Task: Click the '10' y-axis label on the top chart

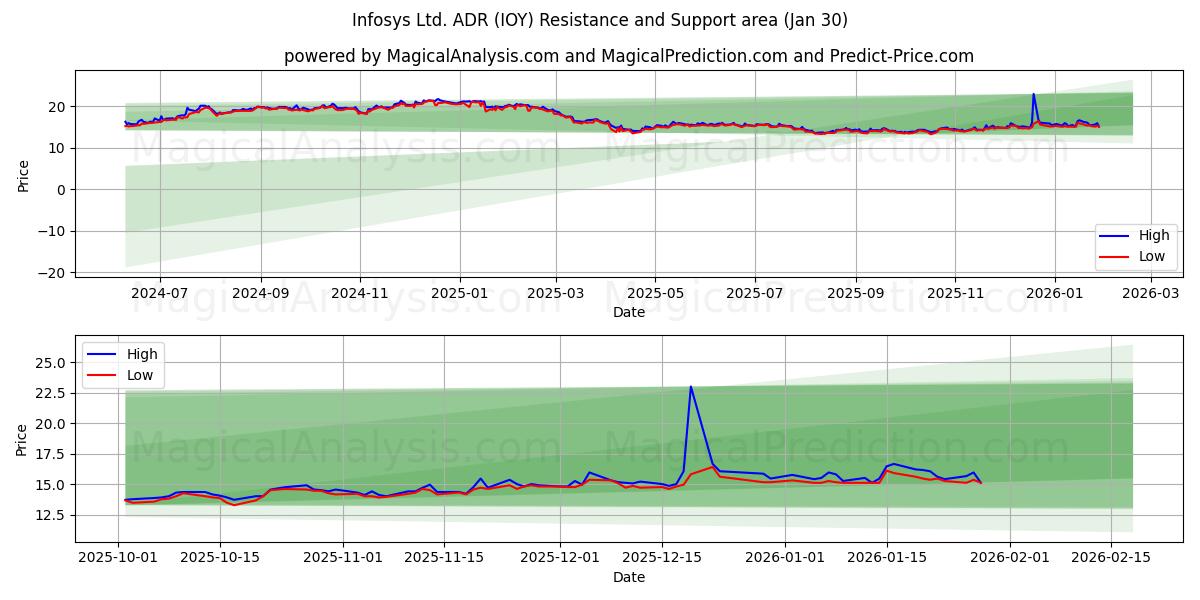Action: [x=59, y=148]
